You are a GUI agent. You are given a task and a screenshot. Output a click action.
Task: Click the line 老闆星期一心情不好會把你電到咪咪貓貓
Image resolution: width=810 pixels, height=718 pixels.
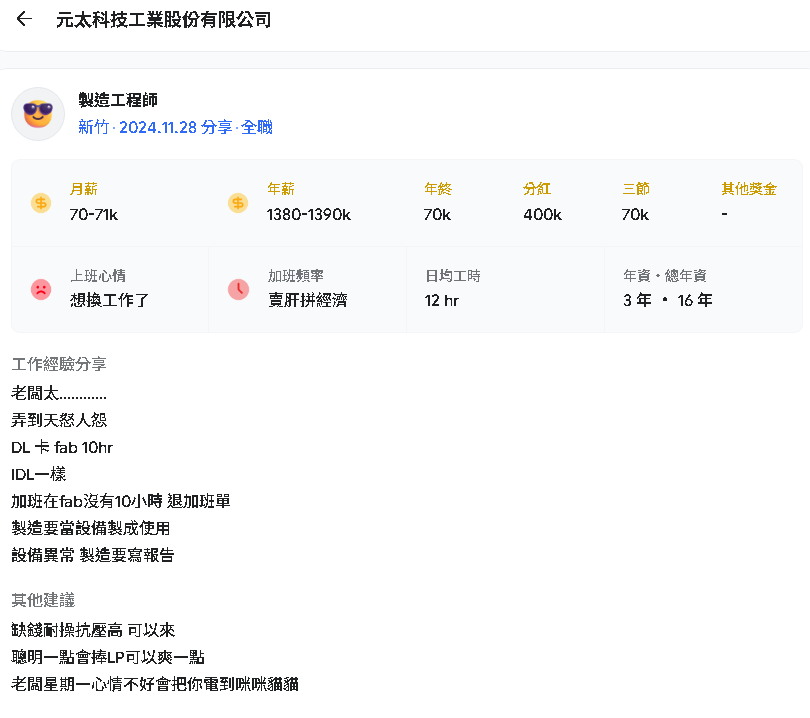155,684
